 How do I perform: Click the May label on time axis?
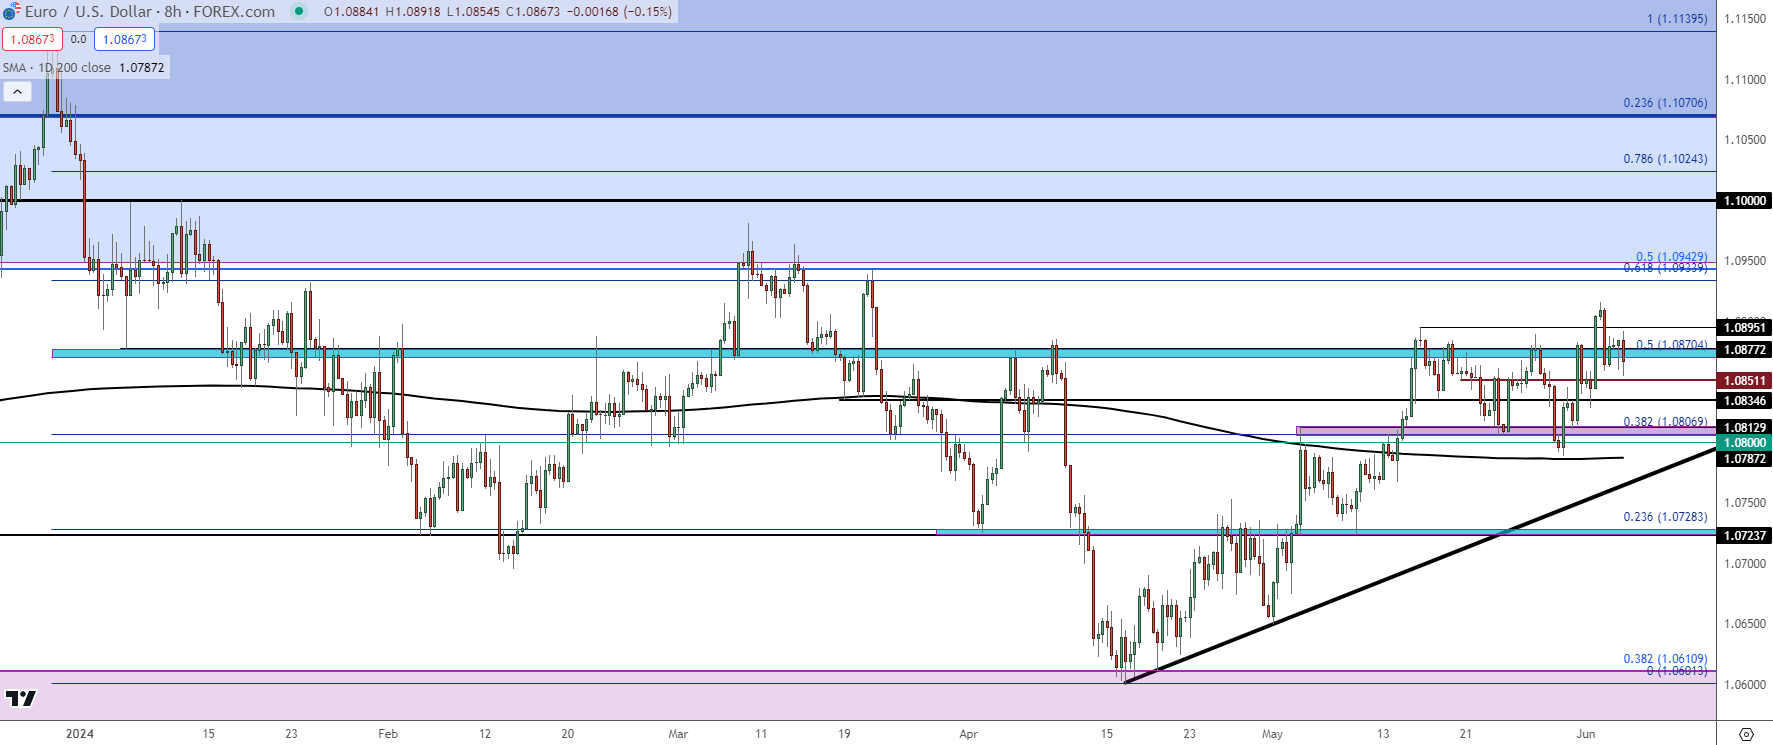point(1272,734)
